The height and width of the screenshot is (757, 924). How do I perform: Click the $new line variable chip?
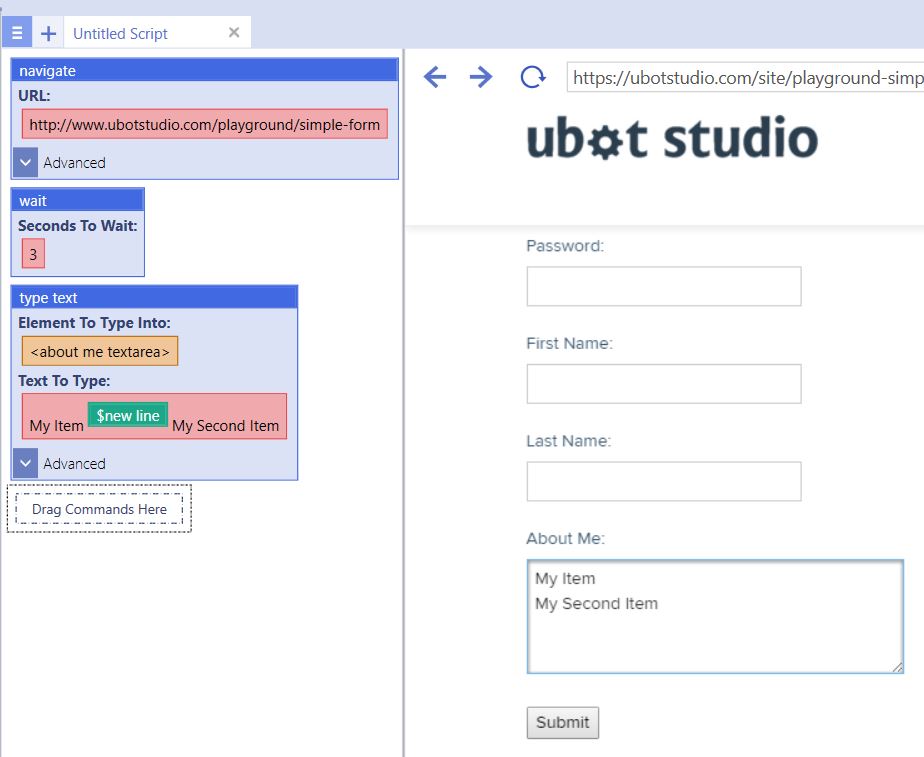128,415
